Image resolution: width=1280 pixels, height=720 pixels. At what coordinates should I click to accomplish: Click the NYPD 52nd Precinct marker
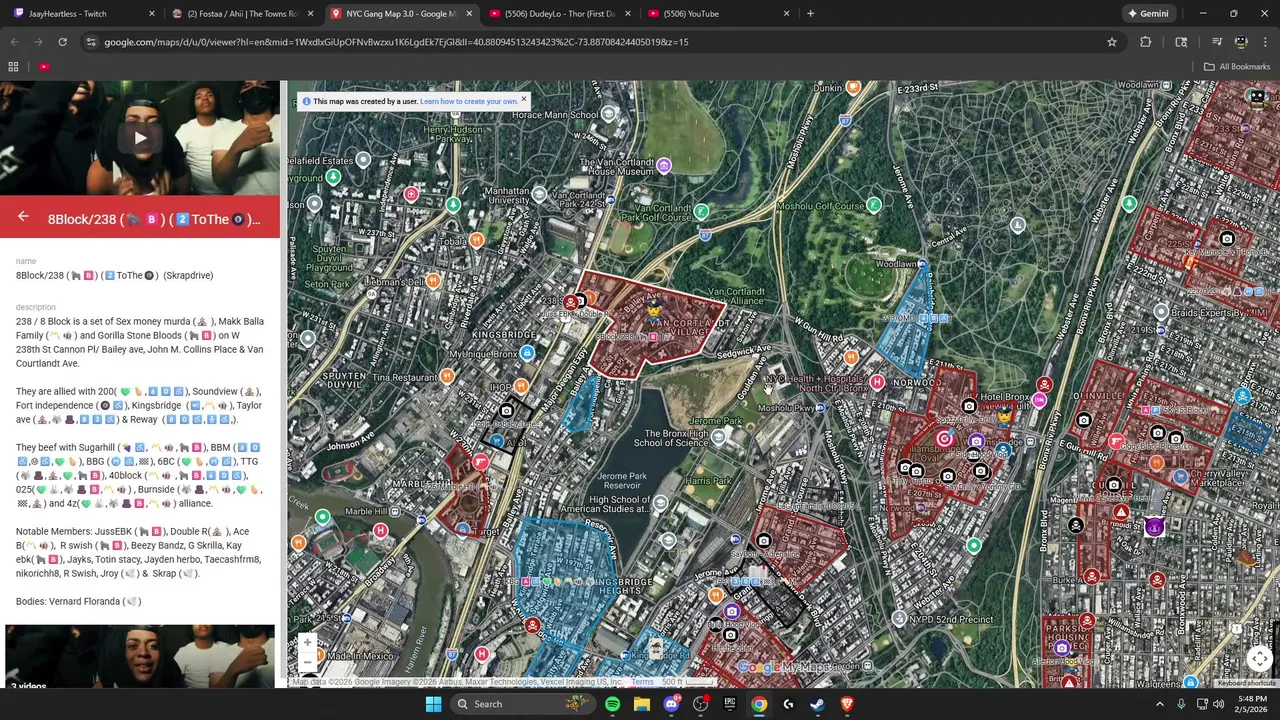coord(898,620)
